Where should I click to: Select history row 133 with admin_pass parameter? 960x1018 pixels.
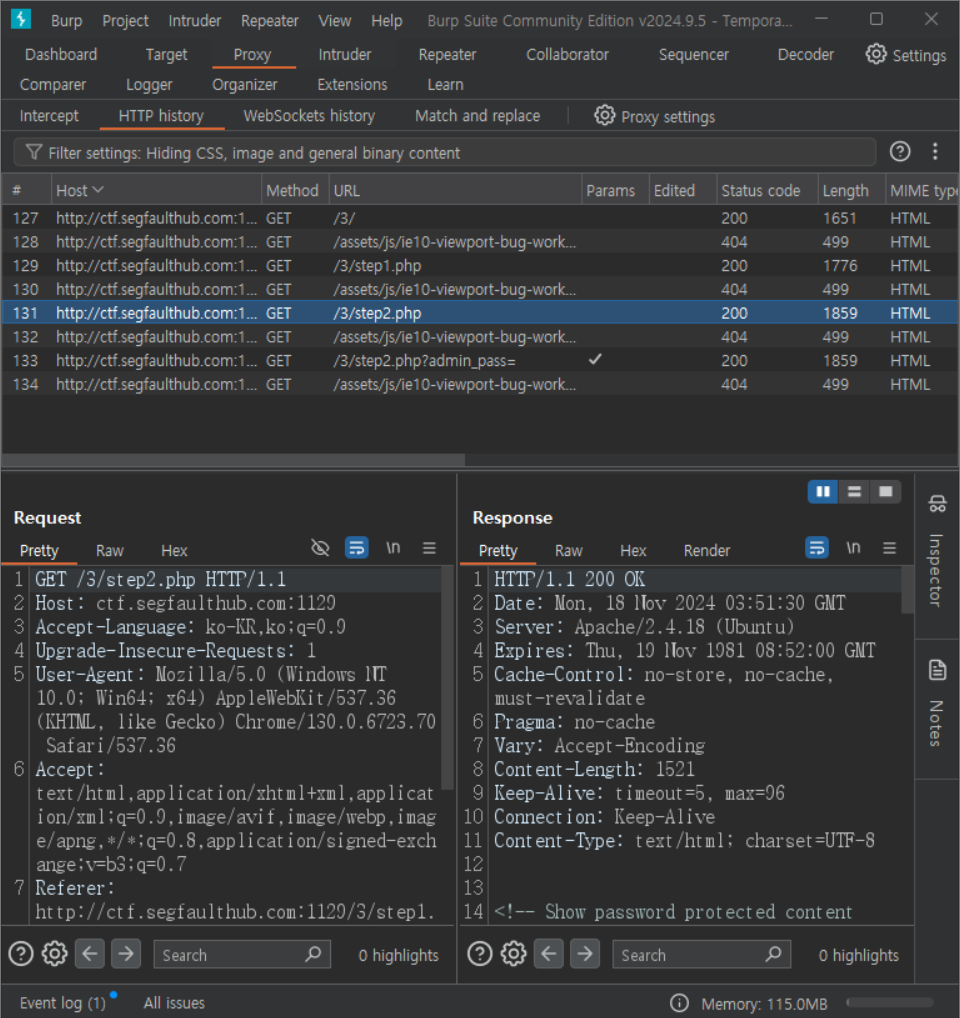[480, 360]
